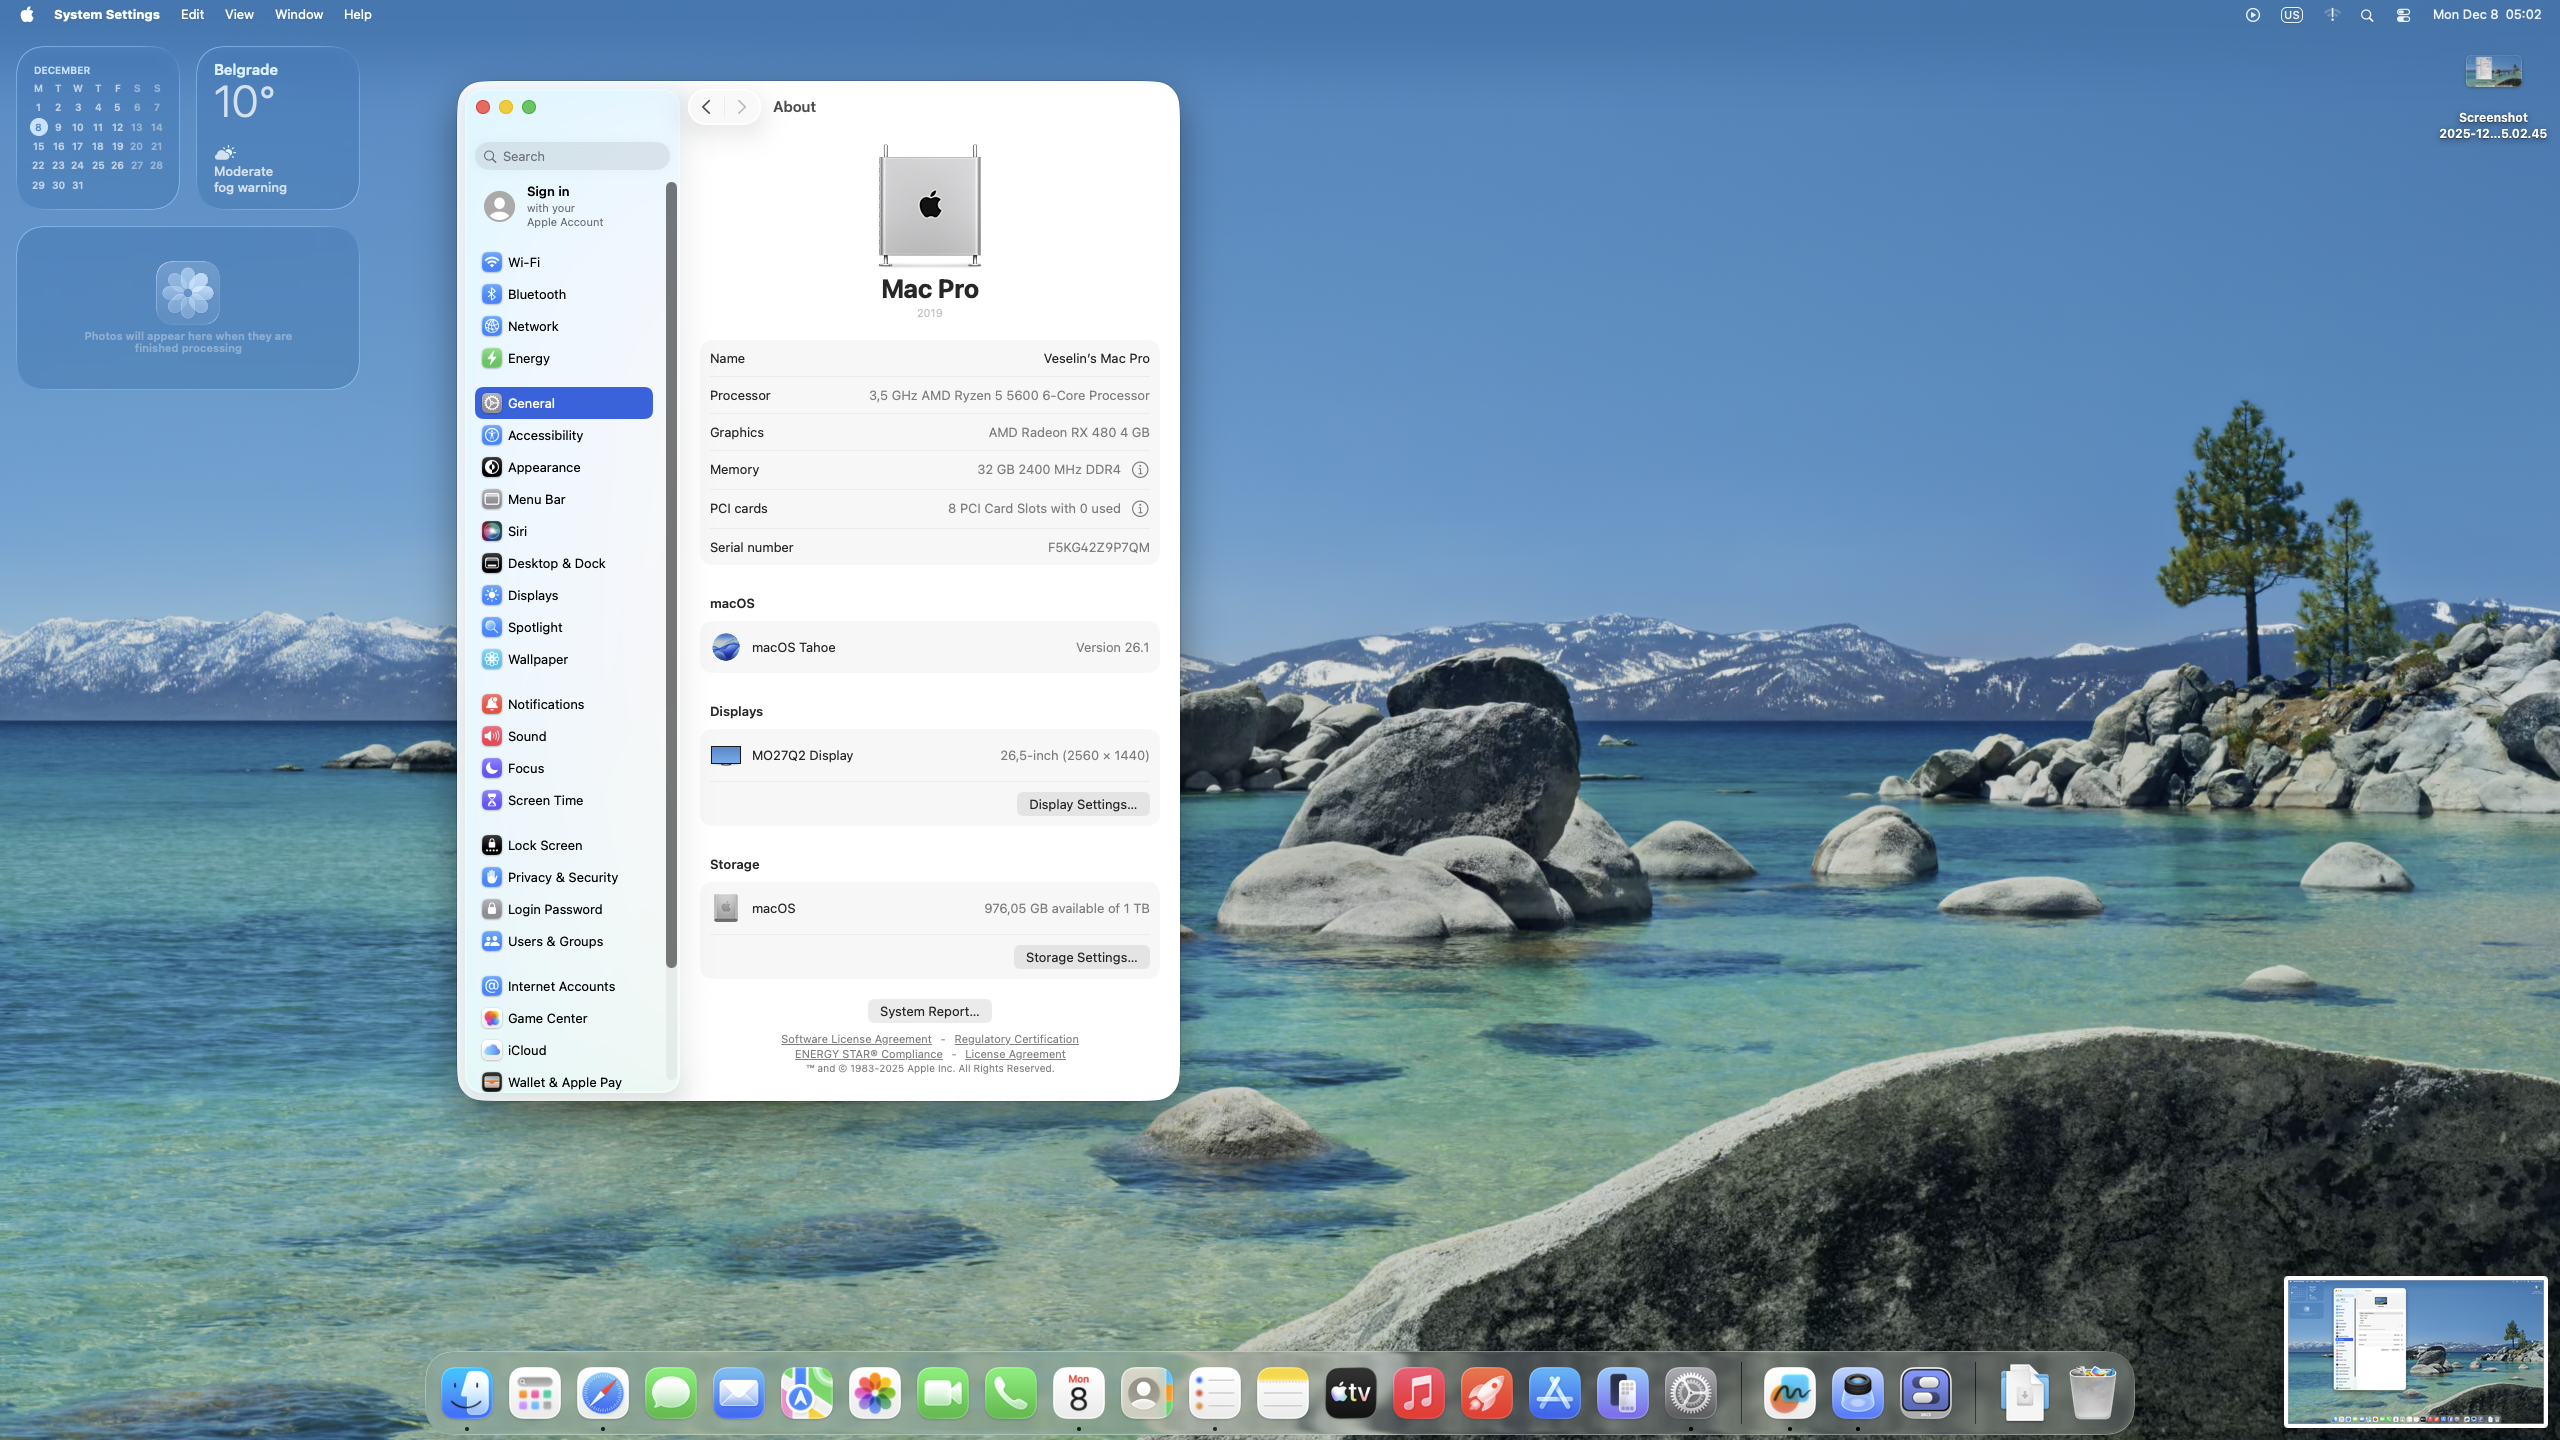Open the US input source menu

pos(2291,15)
